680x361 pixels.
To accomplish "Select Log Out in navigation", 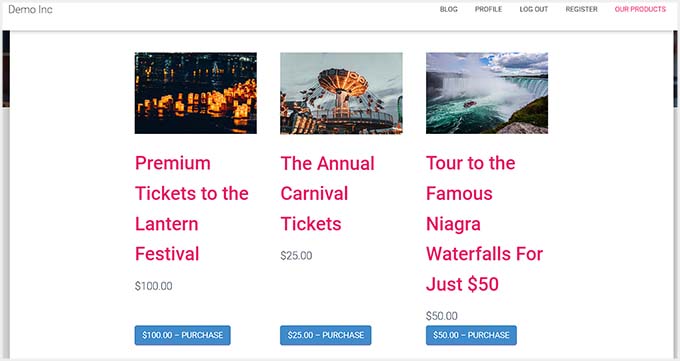I will [534, 9].
